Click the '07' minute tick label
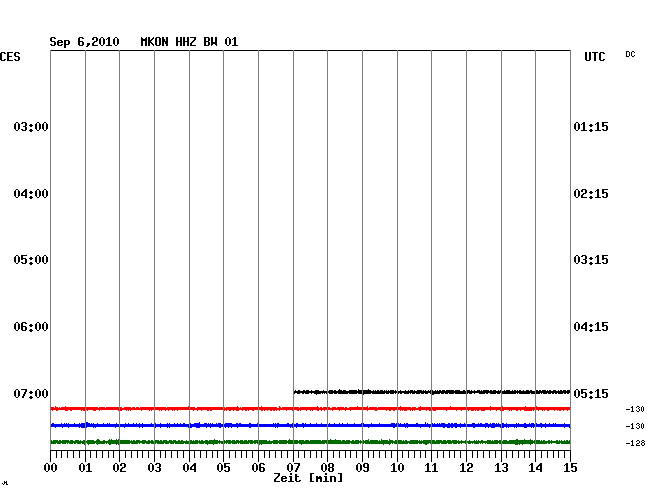This screenshot has height=494, width=650. 293,468
